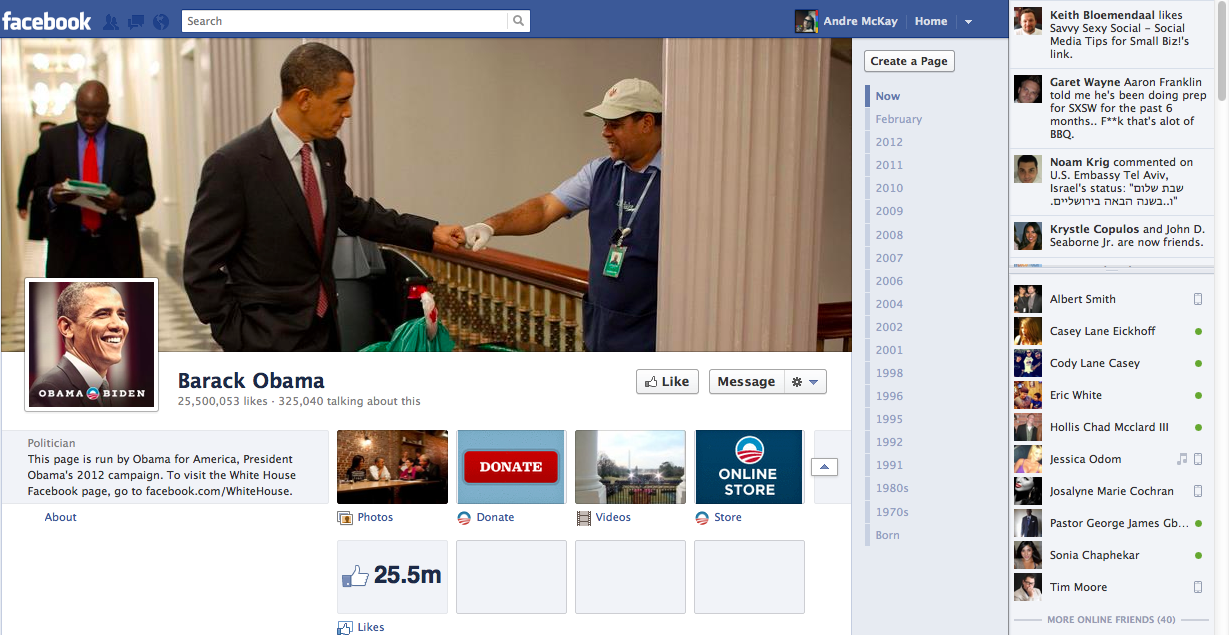This screenshot has height=635, width=1229.
Task: Open the Online Store app icon
Action: (x=749, y=466)
